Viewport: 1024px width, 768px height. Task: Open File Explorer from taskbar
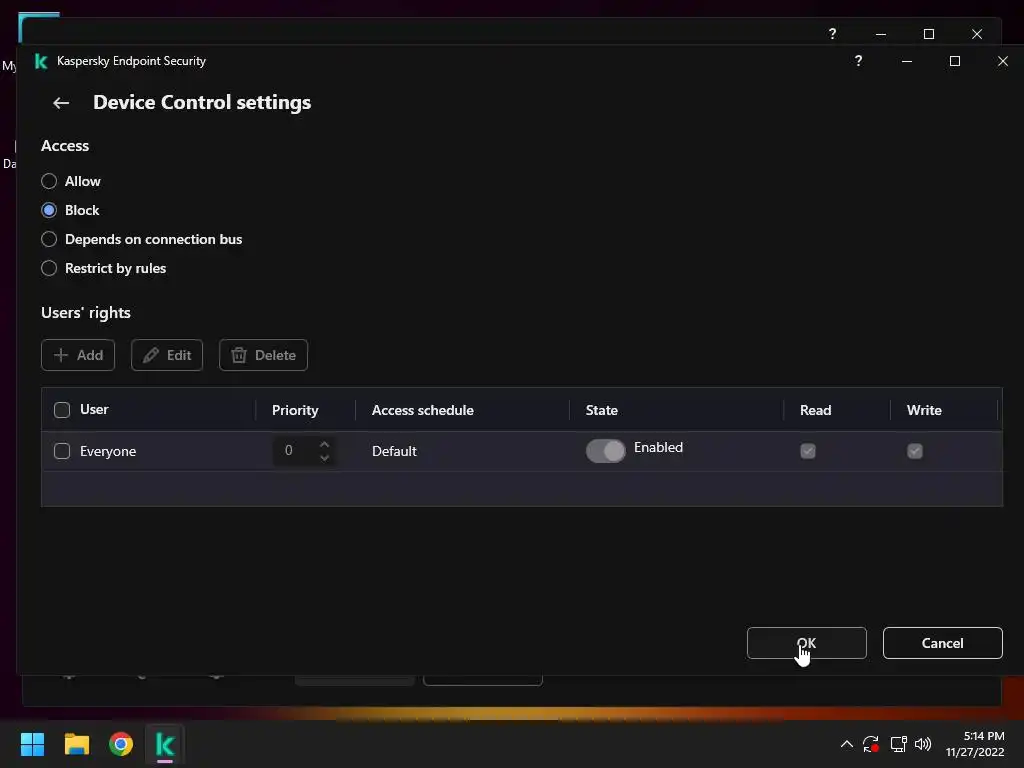[x=76, y=744]
